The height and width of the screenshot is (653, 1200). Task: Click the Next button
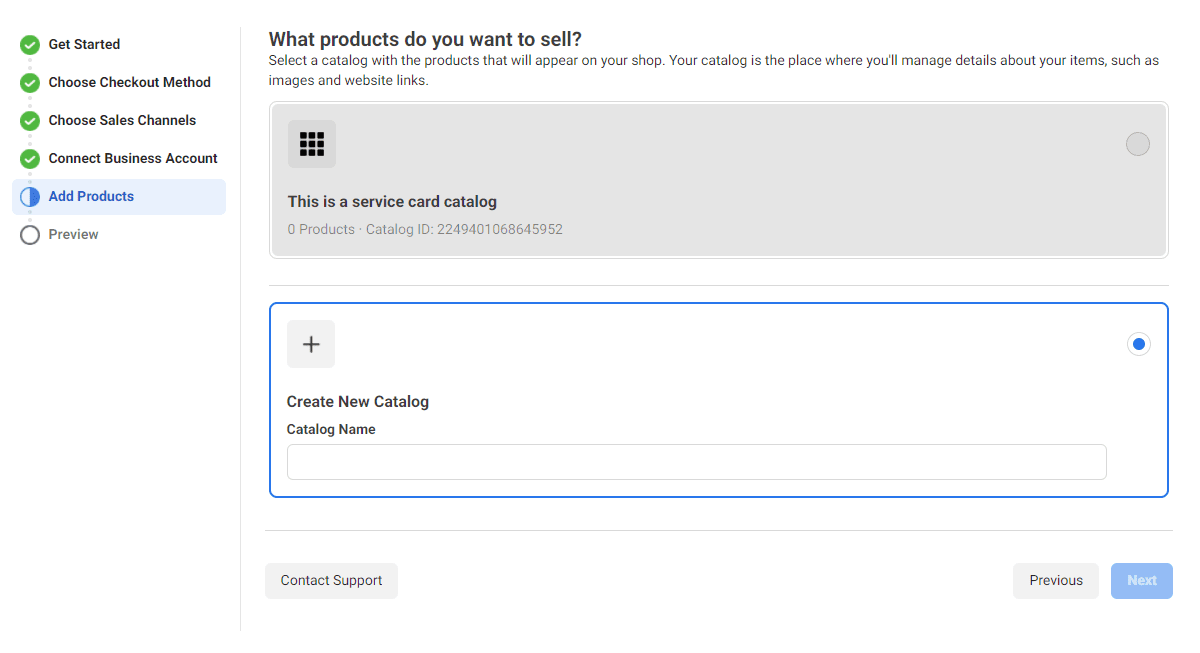click(1142, 581)
